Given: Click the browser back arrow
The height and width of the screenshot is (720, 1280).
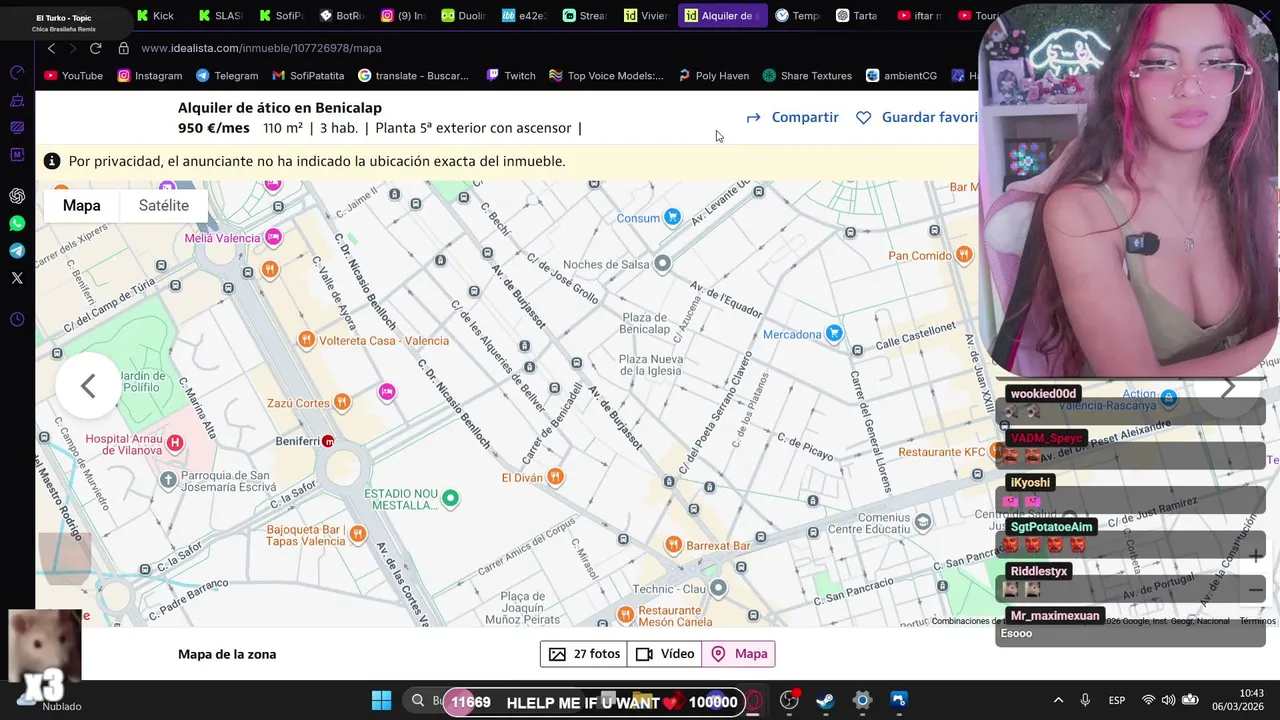Looking at the screenshot, I should point(51,48).
